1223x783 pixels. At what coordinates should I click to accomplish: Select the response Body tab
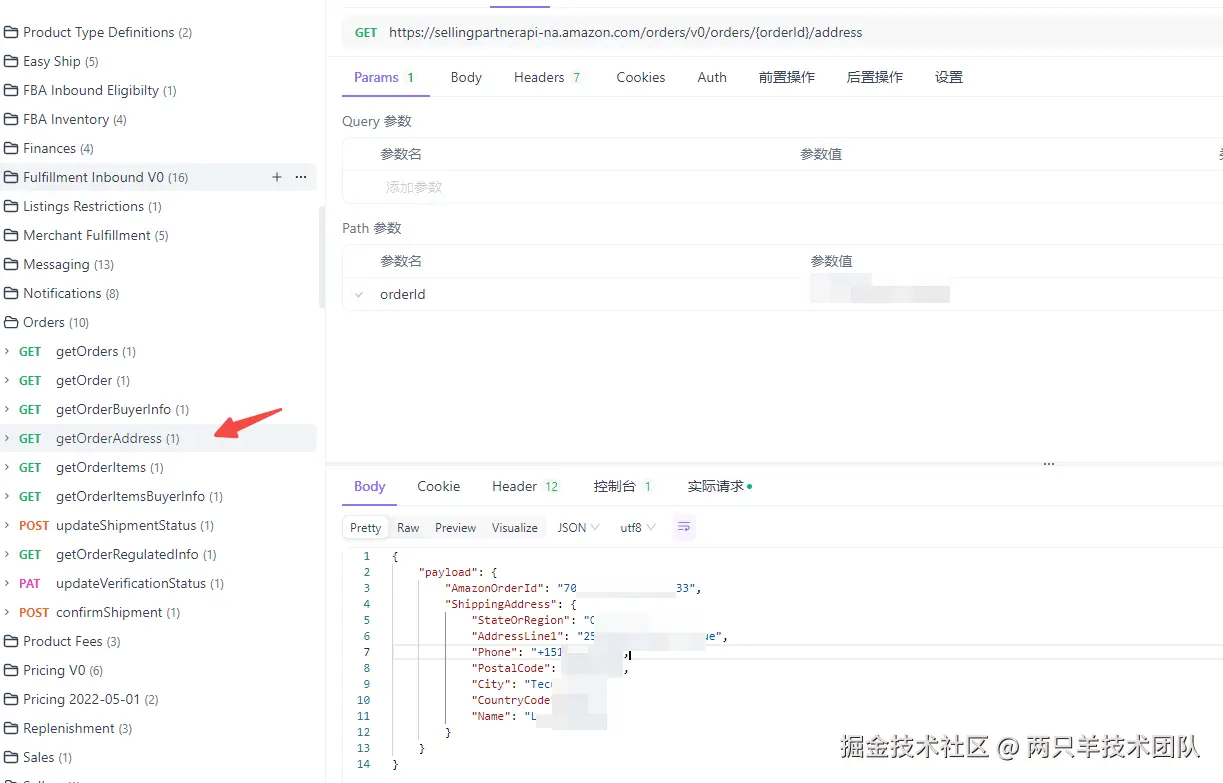pos(369,486)
